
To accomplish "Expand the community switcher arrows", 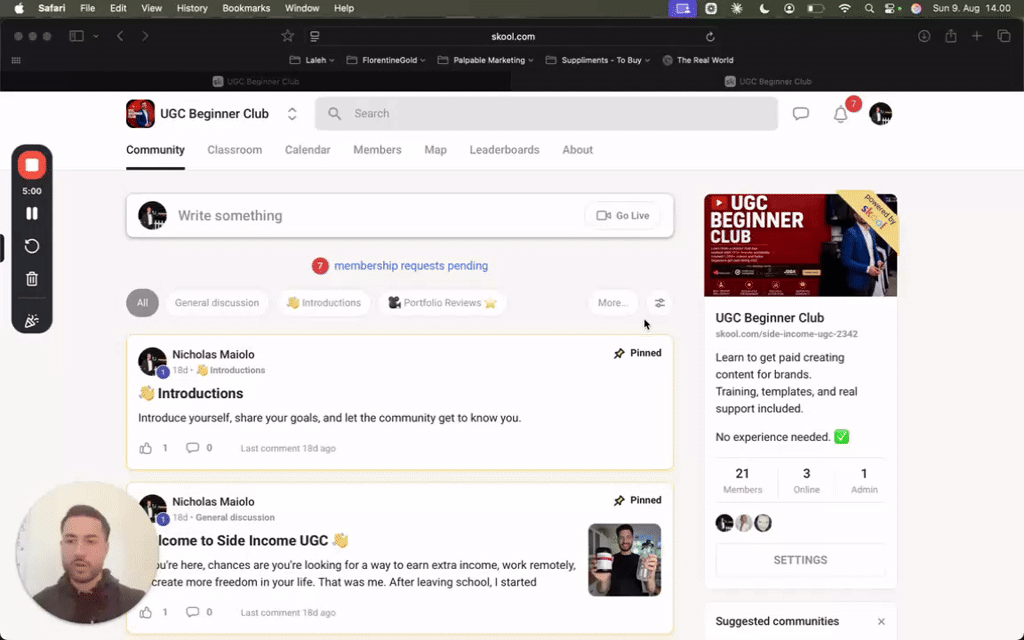I will tap(292, 114).
